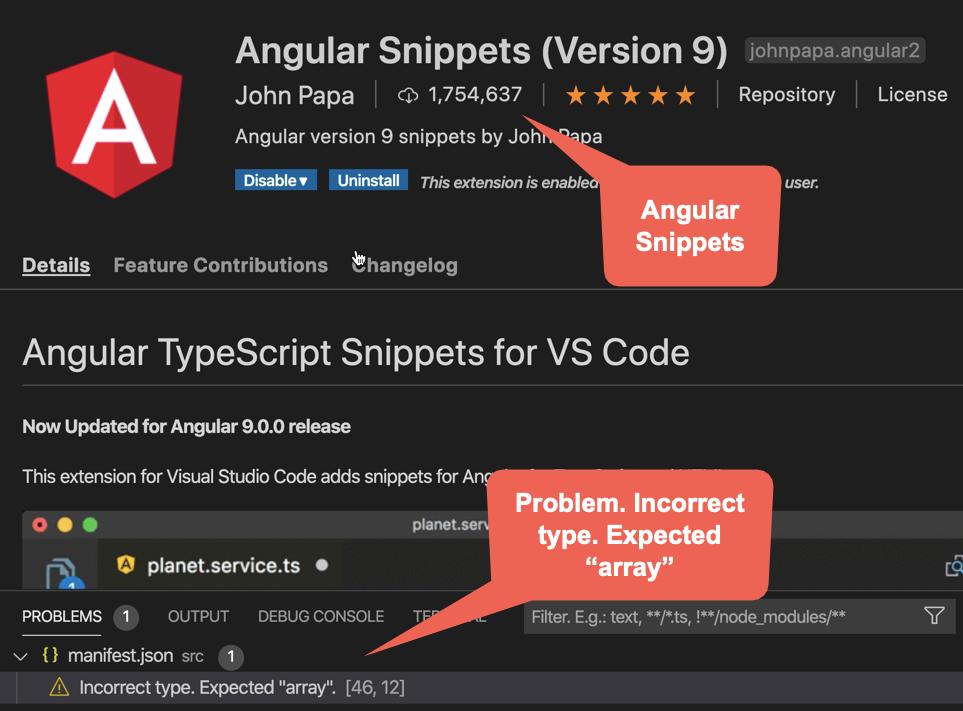The height and width of the screenshot is (711, 963).
Task: Click the Explorer files icon in the preview image
Action: [x=63, y=573]
